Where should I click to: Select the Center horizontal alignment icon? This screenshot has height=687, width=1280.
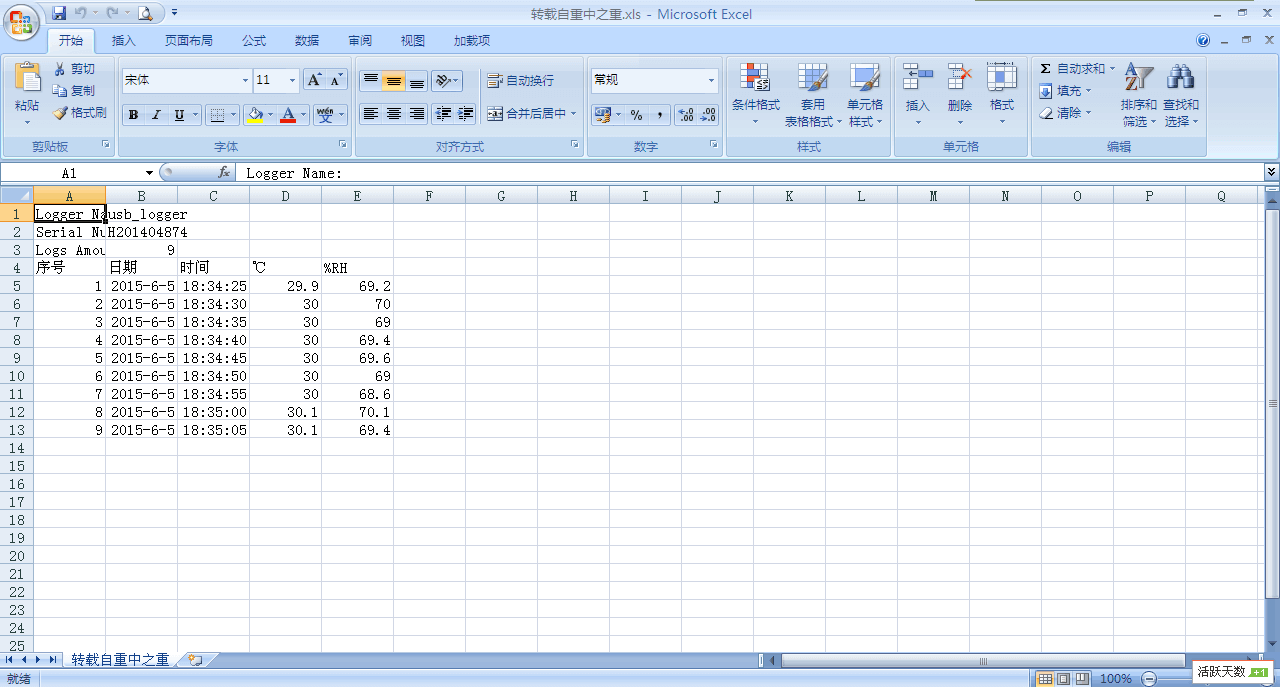click(x=394, y=114)
